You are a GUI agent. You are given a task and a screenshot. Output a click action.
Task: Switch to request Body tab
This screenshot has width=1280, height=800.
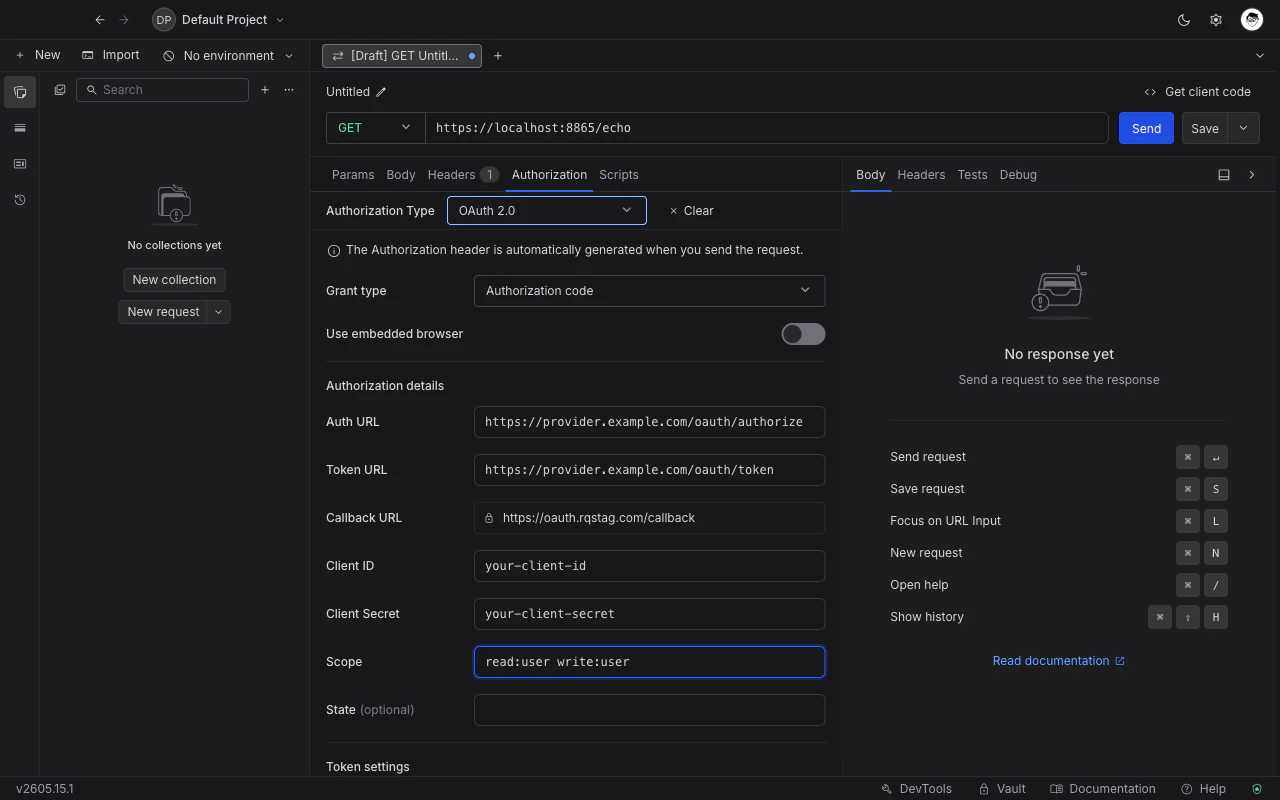401,175
